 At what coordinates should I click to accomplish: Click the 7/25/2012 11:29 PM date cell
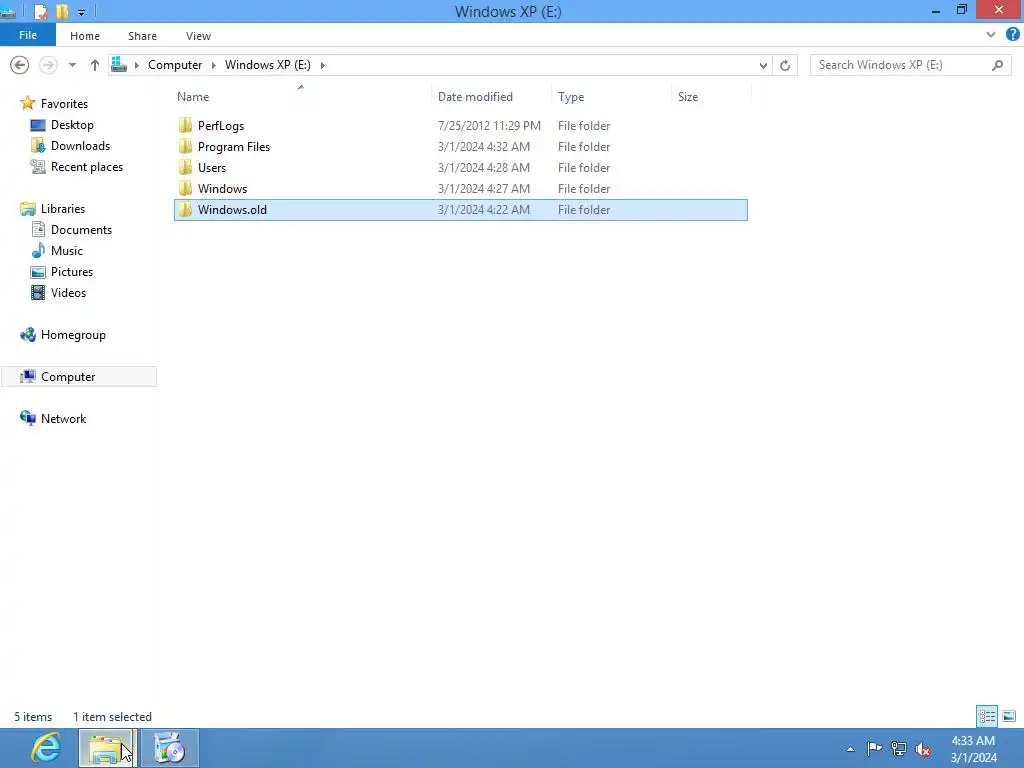(x=489, y=125)
